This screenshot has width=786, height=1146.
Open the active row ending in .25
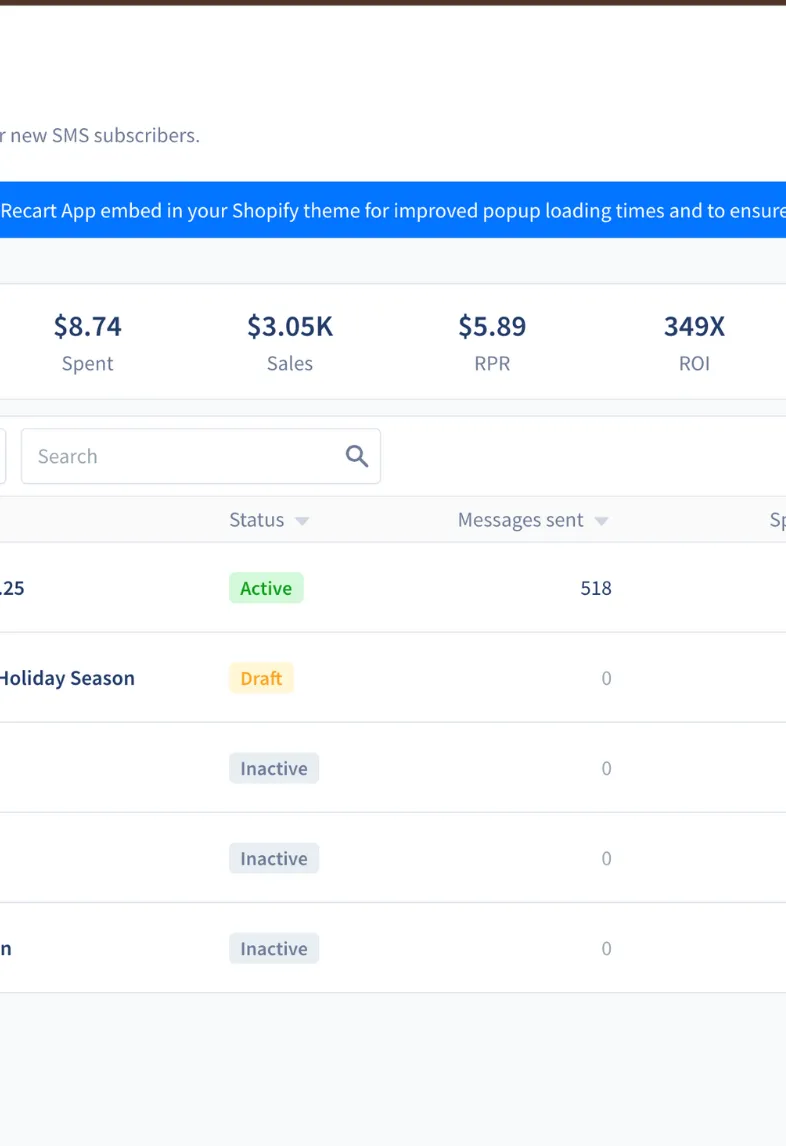12,588
